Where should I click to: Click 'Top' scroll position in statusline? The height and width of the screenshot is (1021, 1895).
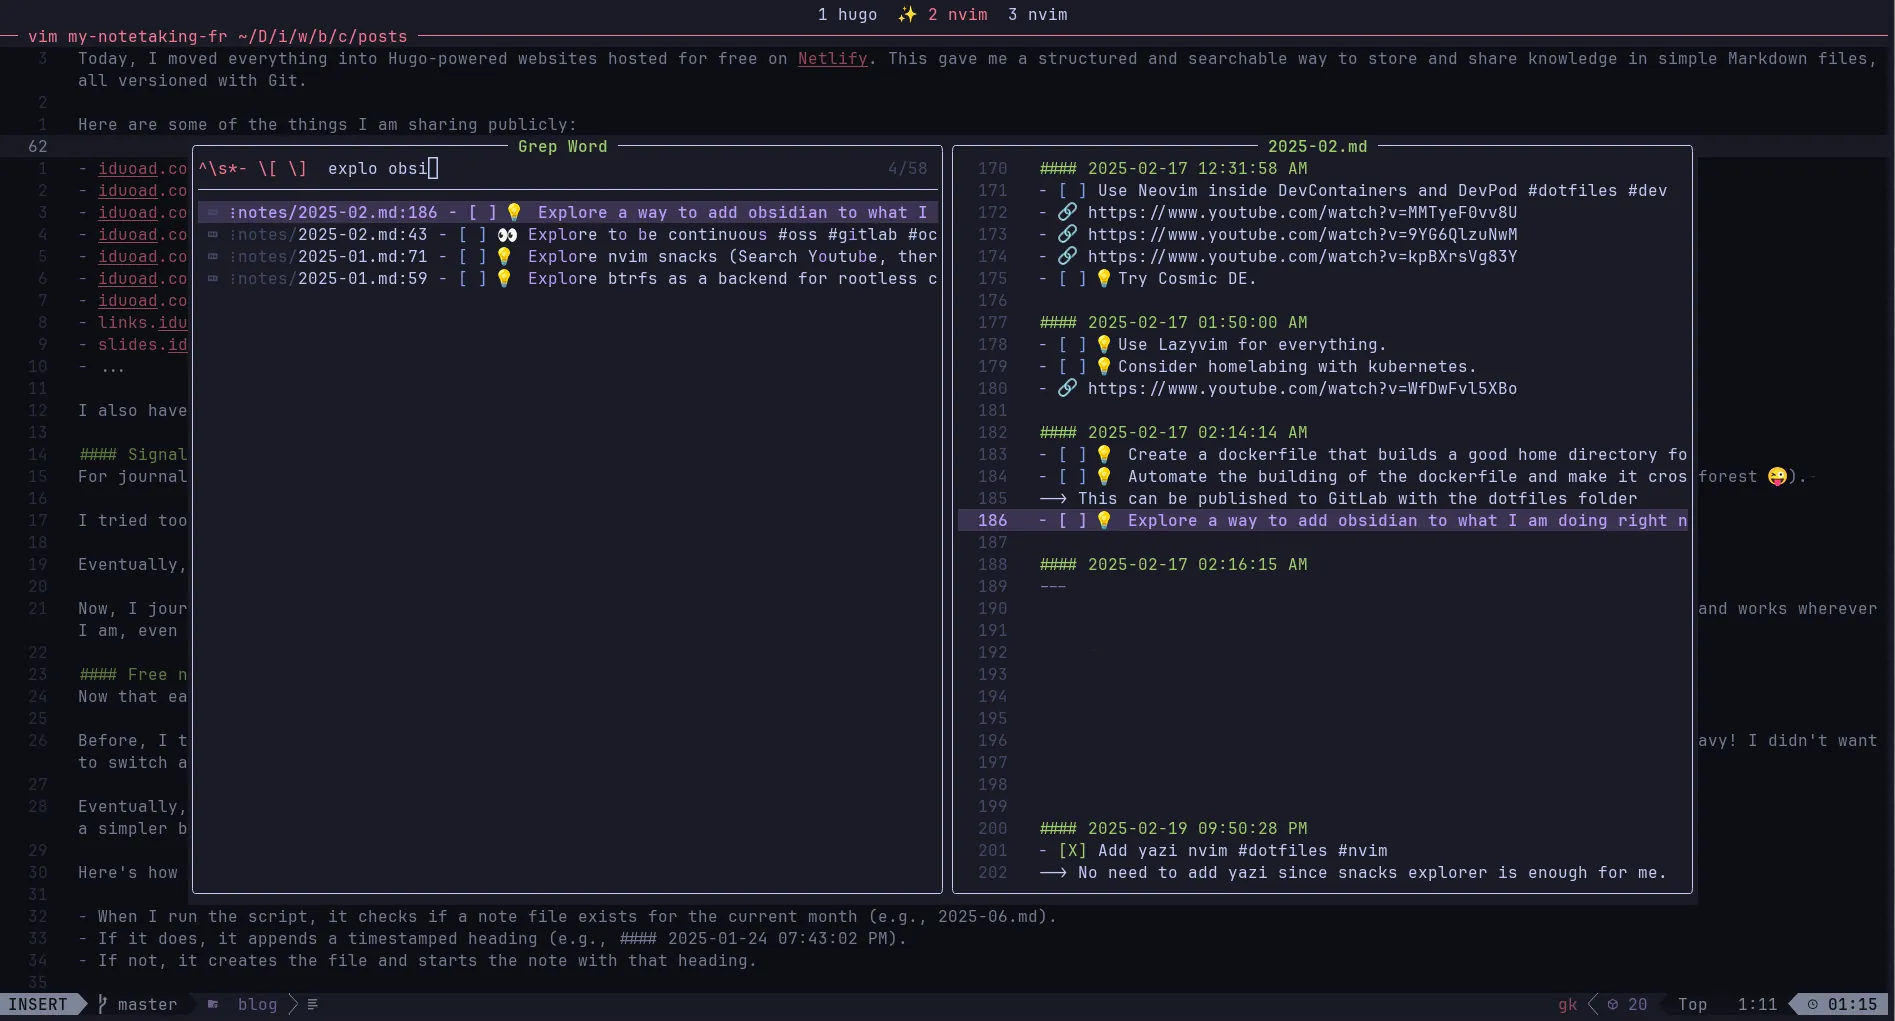[x=1692, y=1004]
